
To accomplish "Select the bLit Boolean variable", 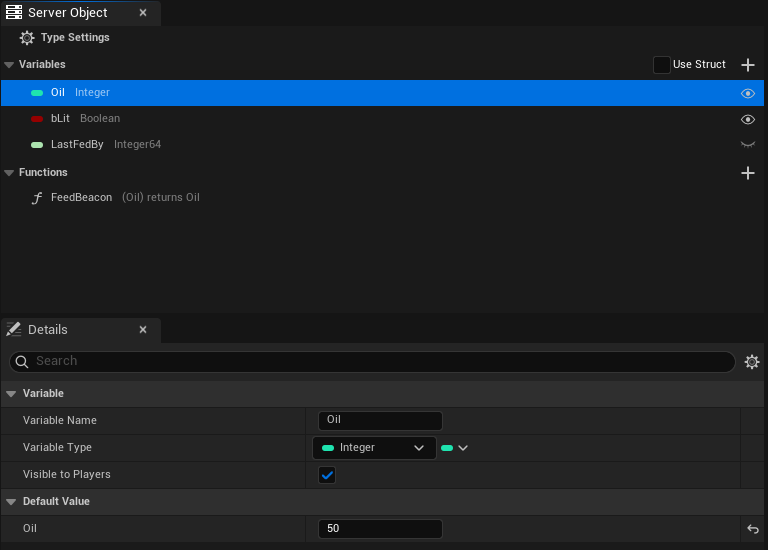I will click(382, 119).
